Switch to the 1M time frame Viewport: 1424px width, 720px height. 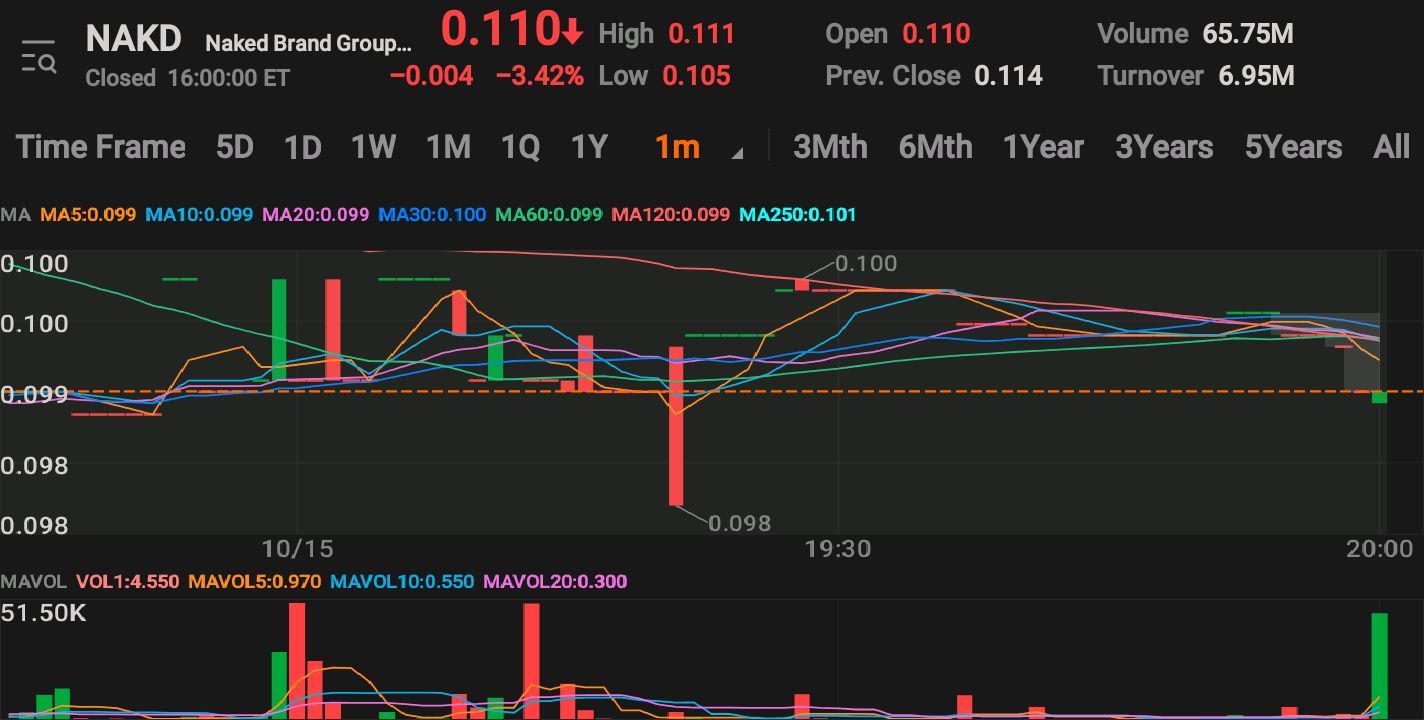pyautogui.click(x=448, y=148)
